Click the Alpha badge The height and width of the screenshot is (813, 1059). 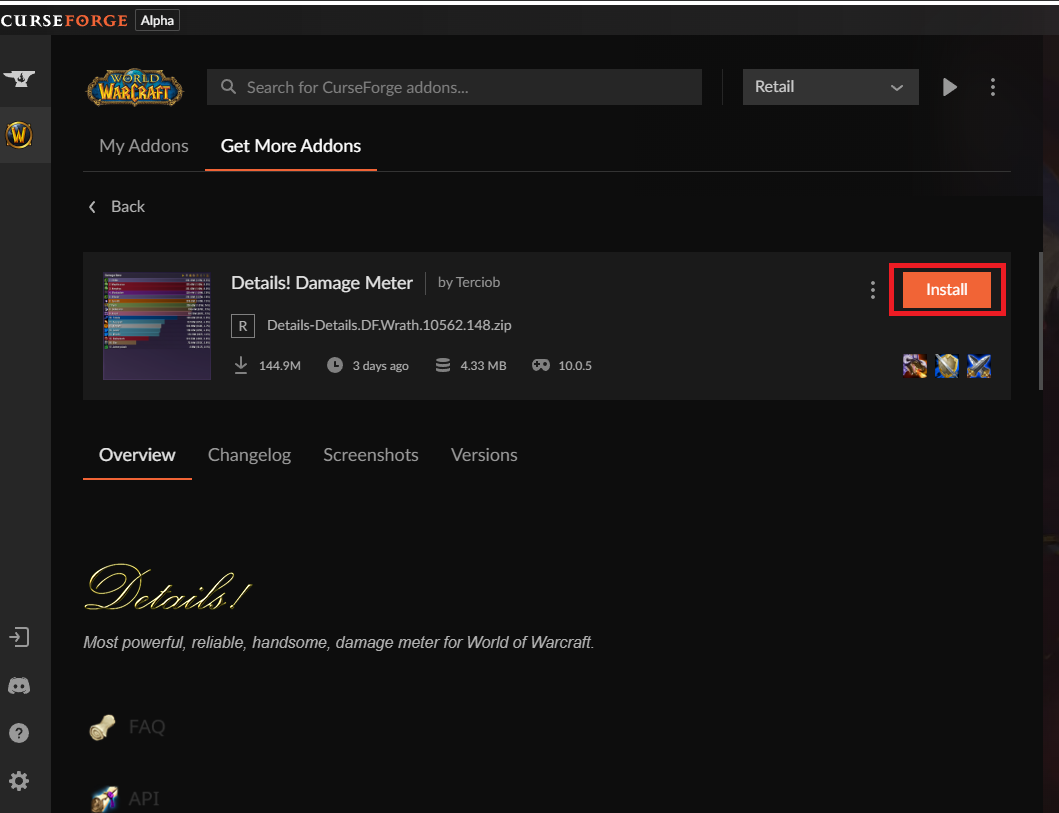157,20
